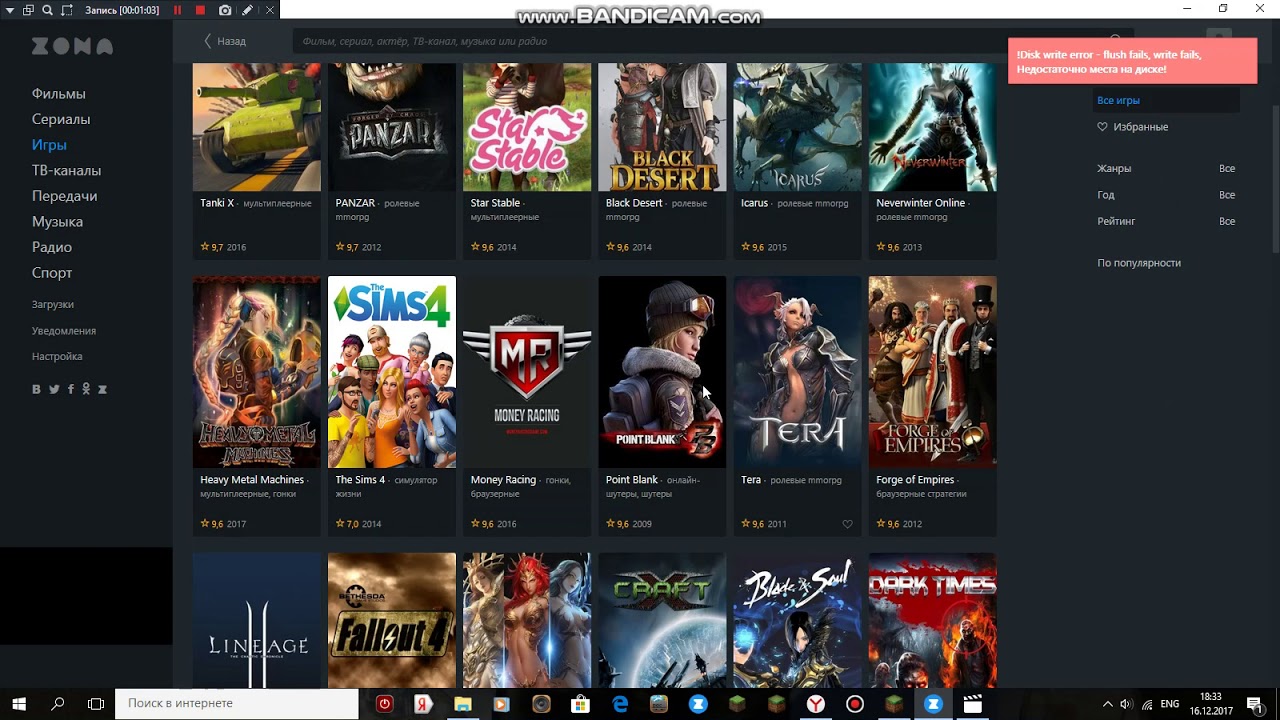Open the Black Desert game cover
Image resolution: width=1280 pixels, height=720 pixels.
[662, 127]
